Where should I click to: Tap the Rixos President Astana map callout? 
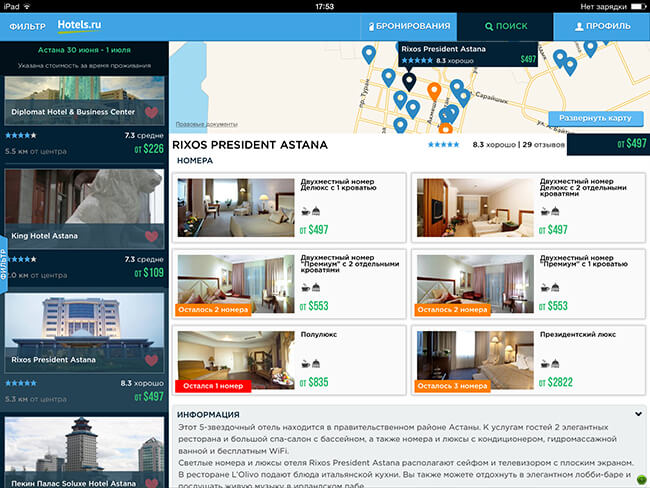(468, 54)
